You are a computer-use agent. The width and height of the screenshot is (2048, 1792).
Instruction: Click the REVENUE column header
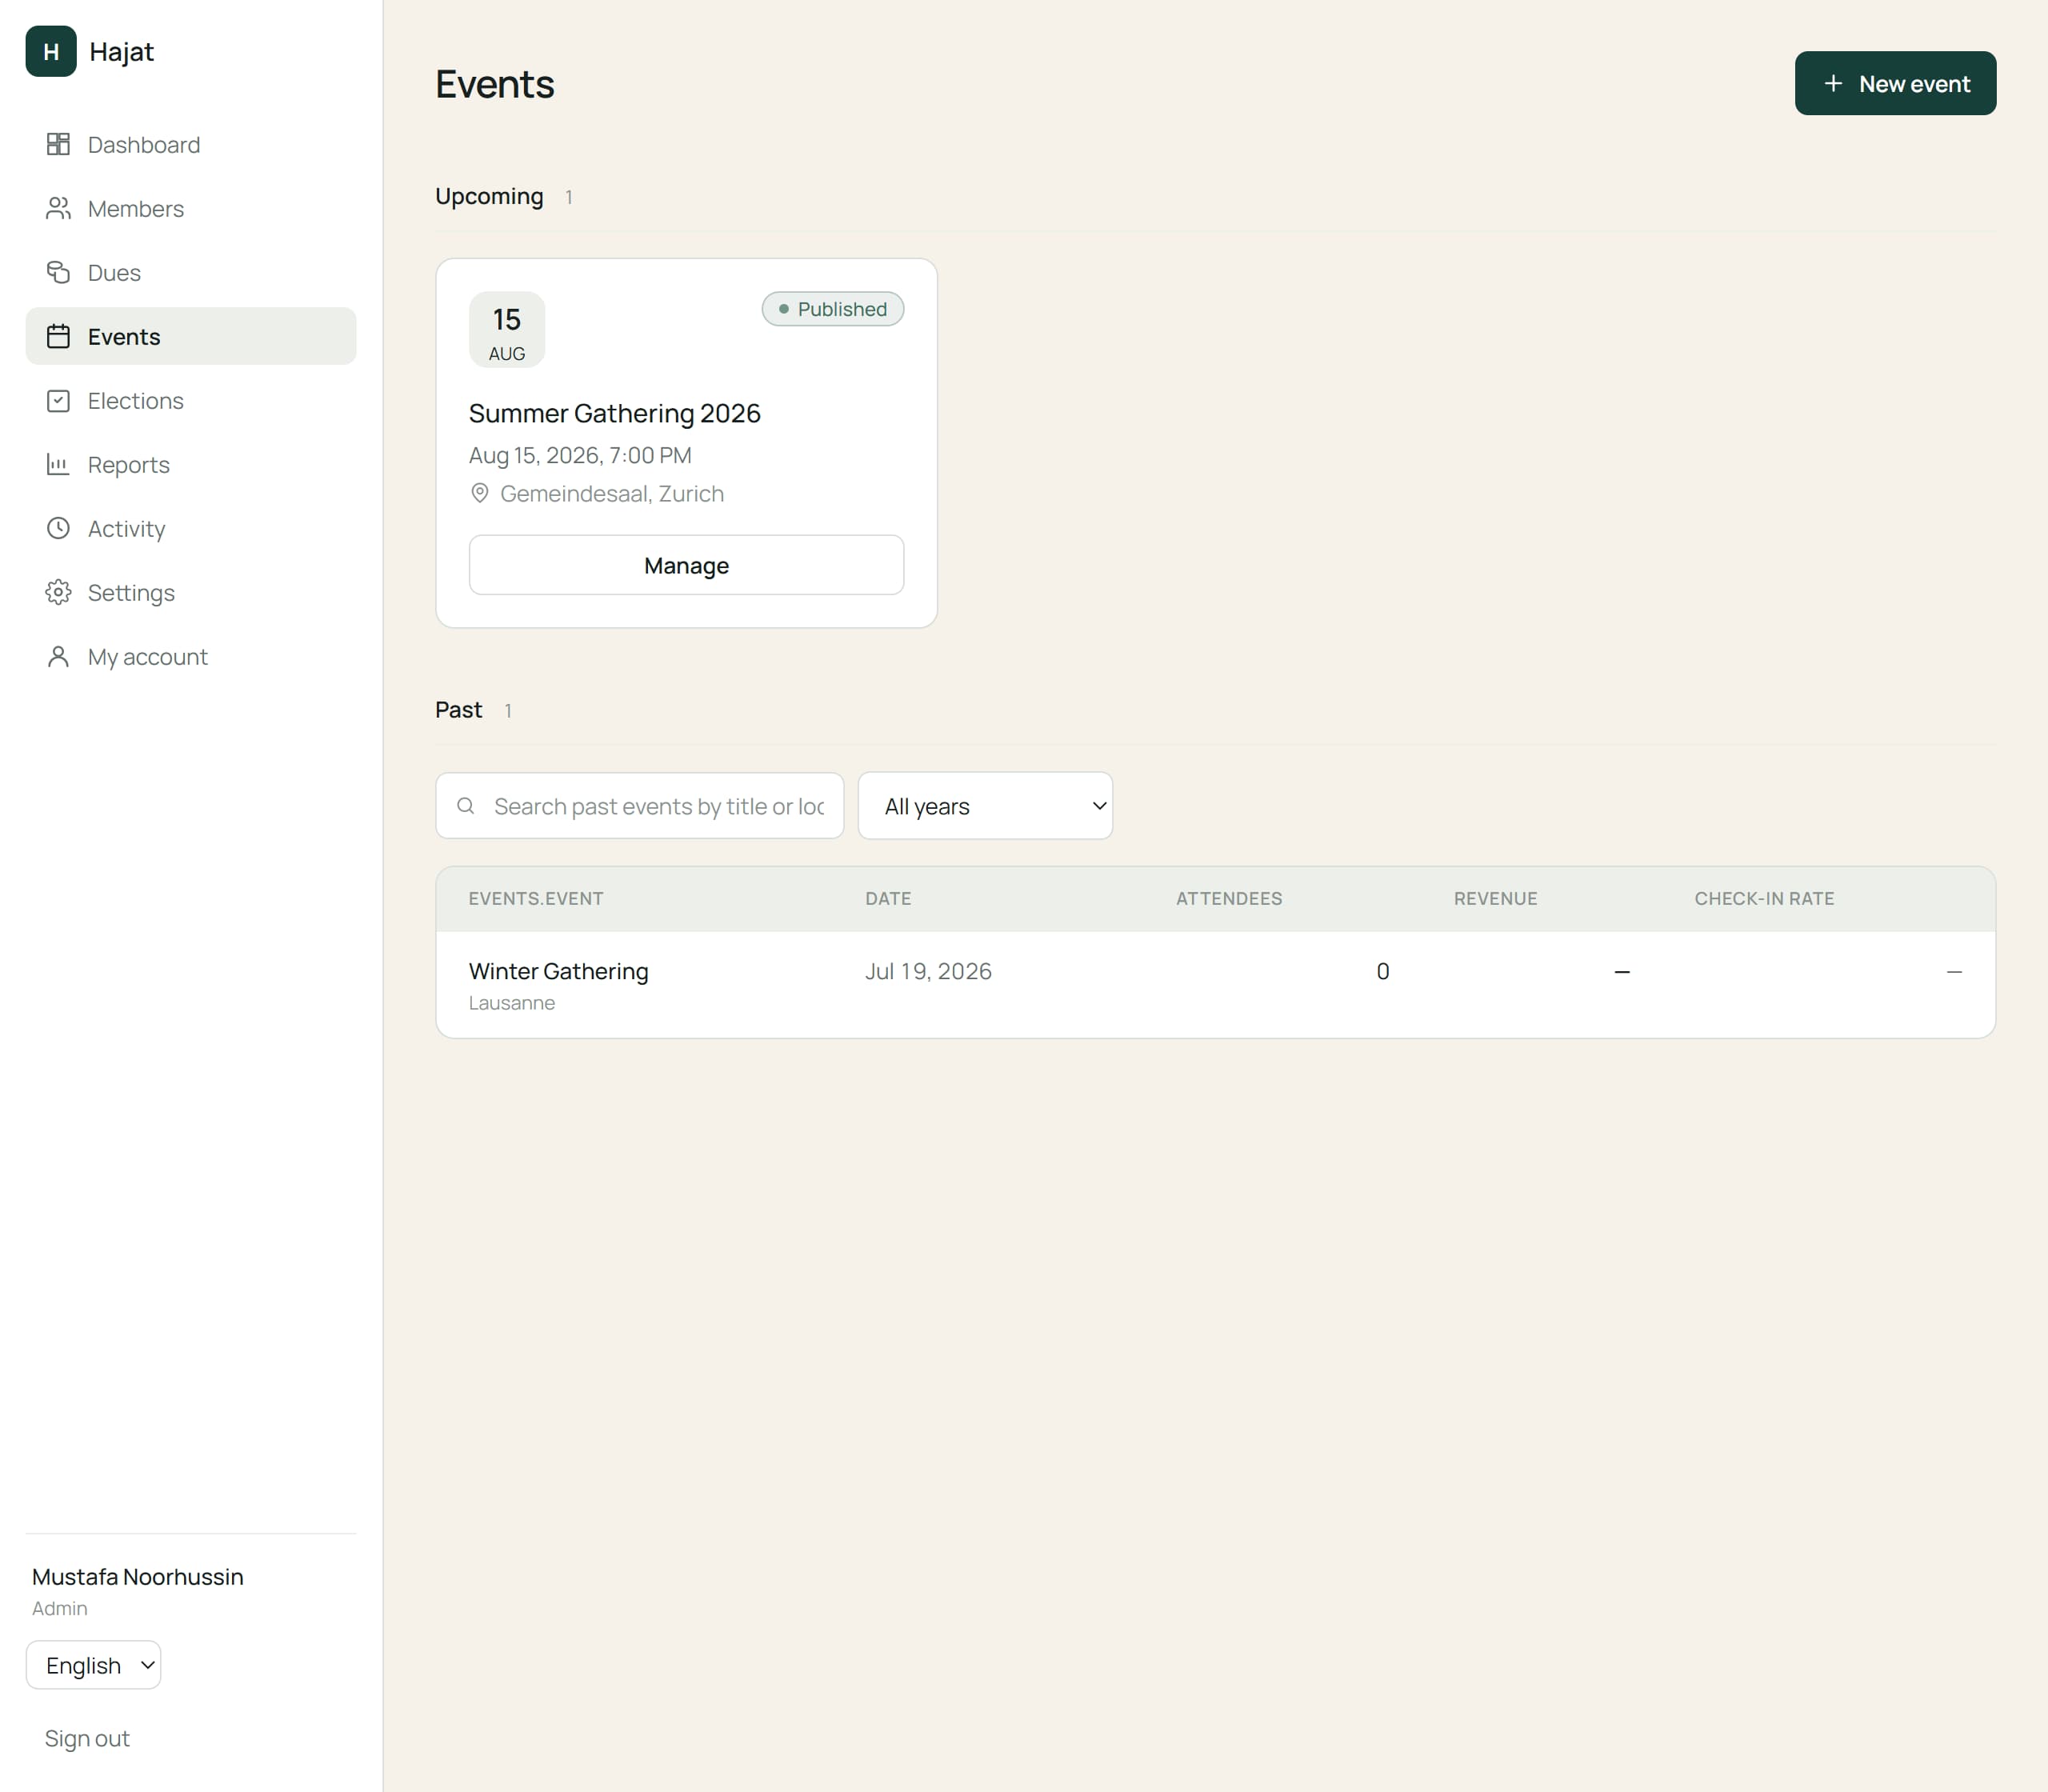1496,898
